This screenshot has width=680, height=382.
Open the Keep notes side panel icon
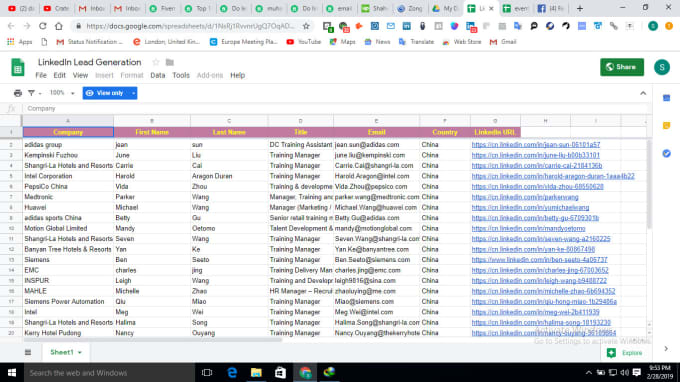point(667,126)
